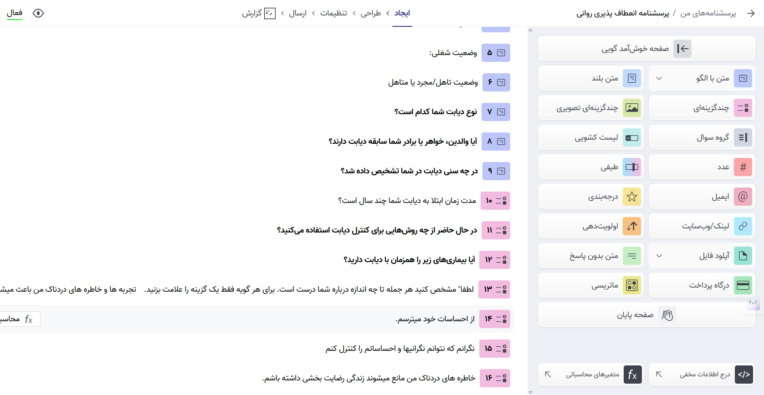Viewport: 764px width, 395px height.
Task: Add a لینک/وب‌سایت link field icon
Action: (743, 226)
